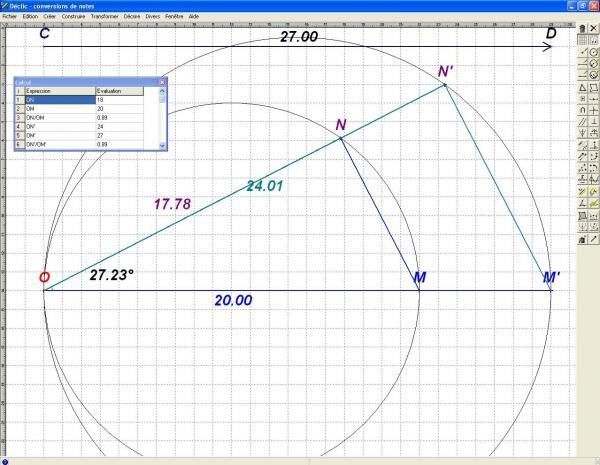Image resolution: width=600 pixels, height=465 pixels.
Task: Select the diagonal pen tool at palette bottom
Action: 593,239
